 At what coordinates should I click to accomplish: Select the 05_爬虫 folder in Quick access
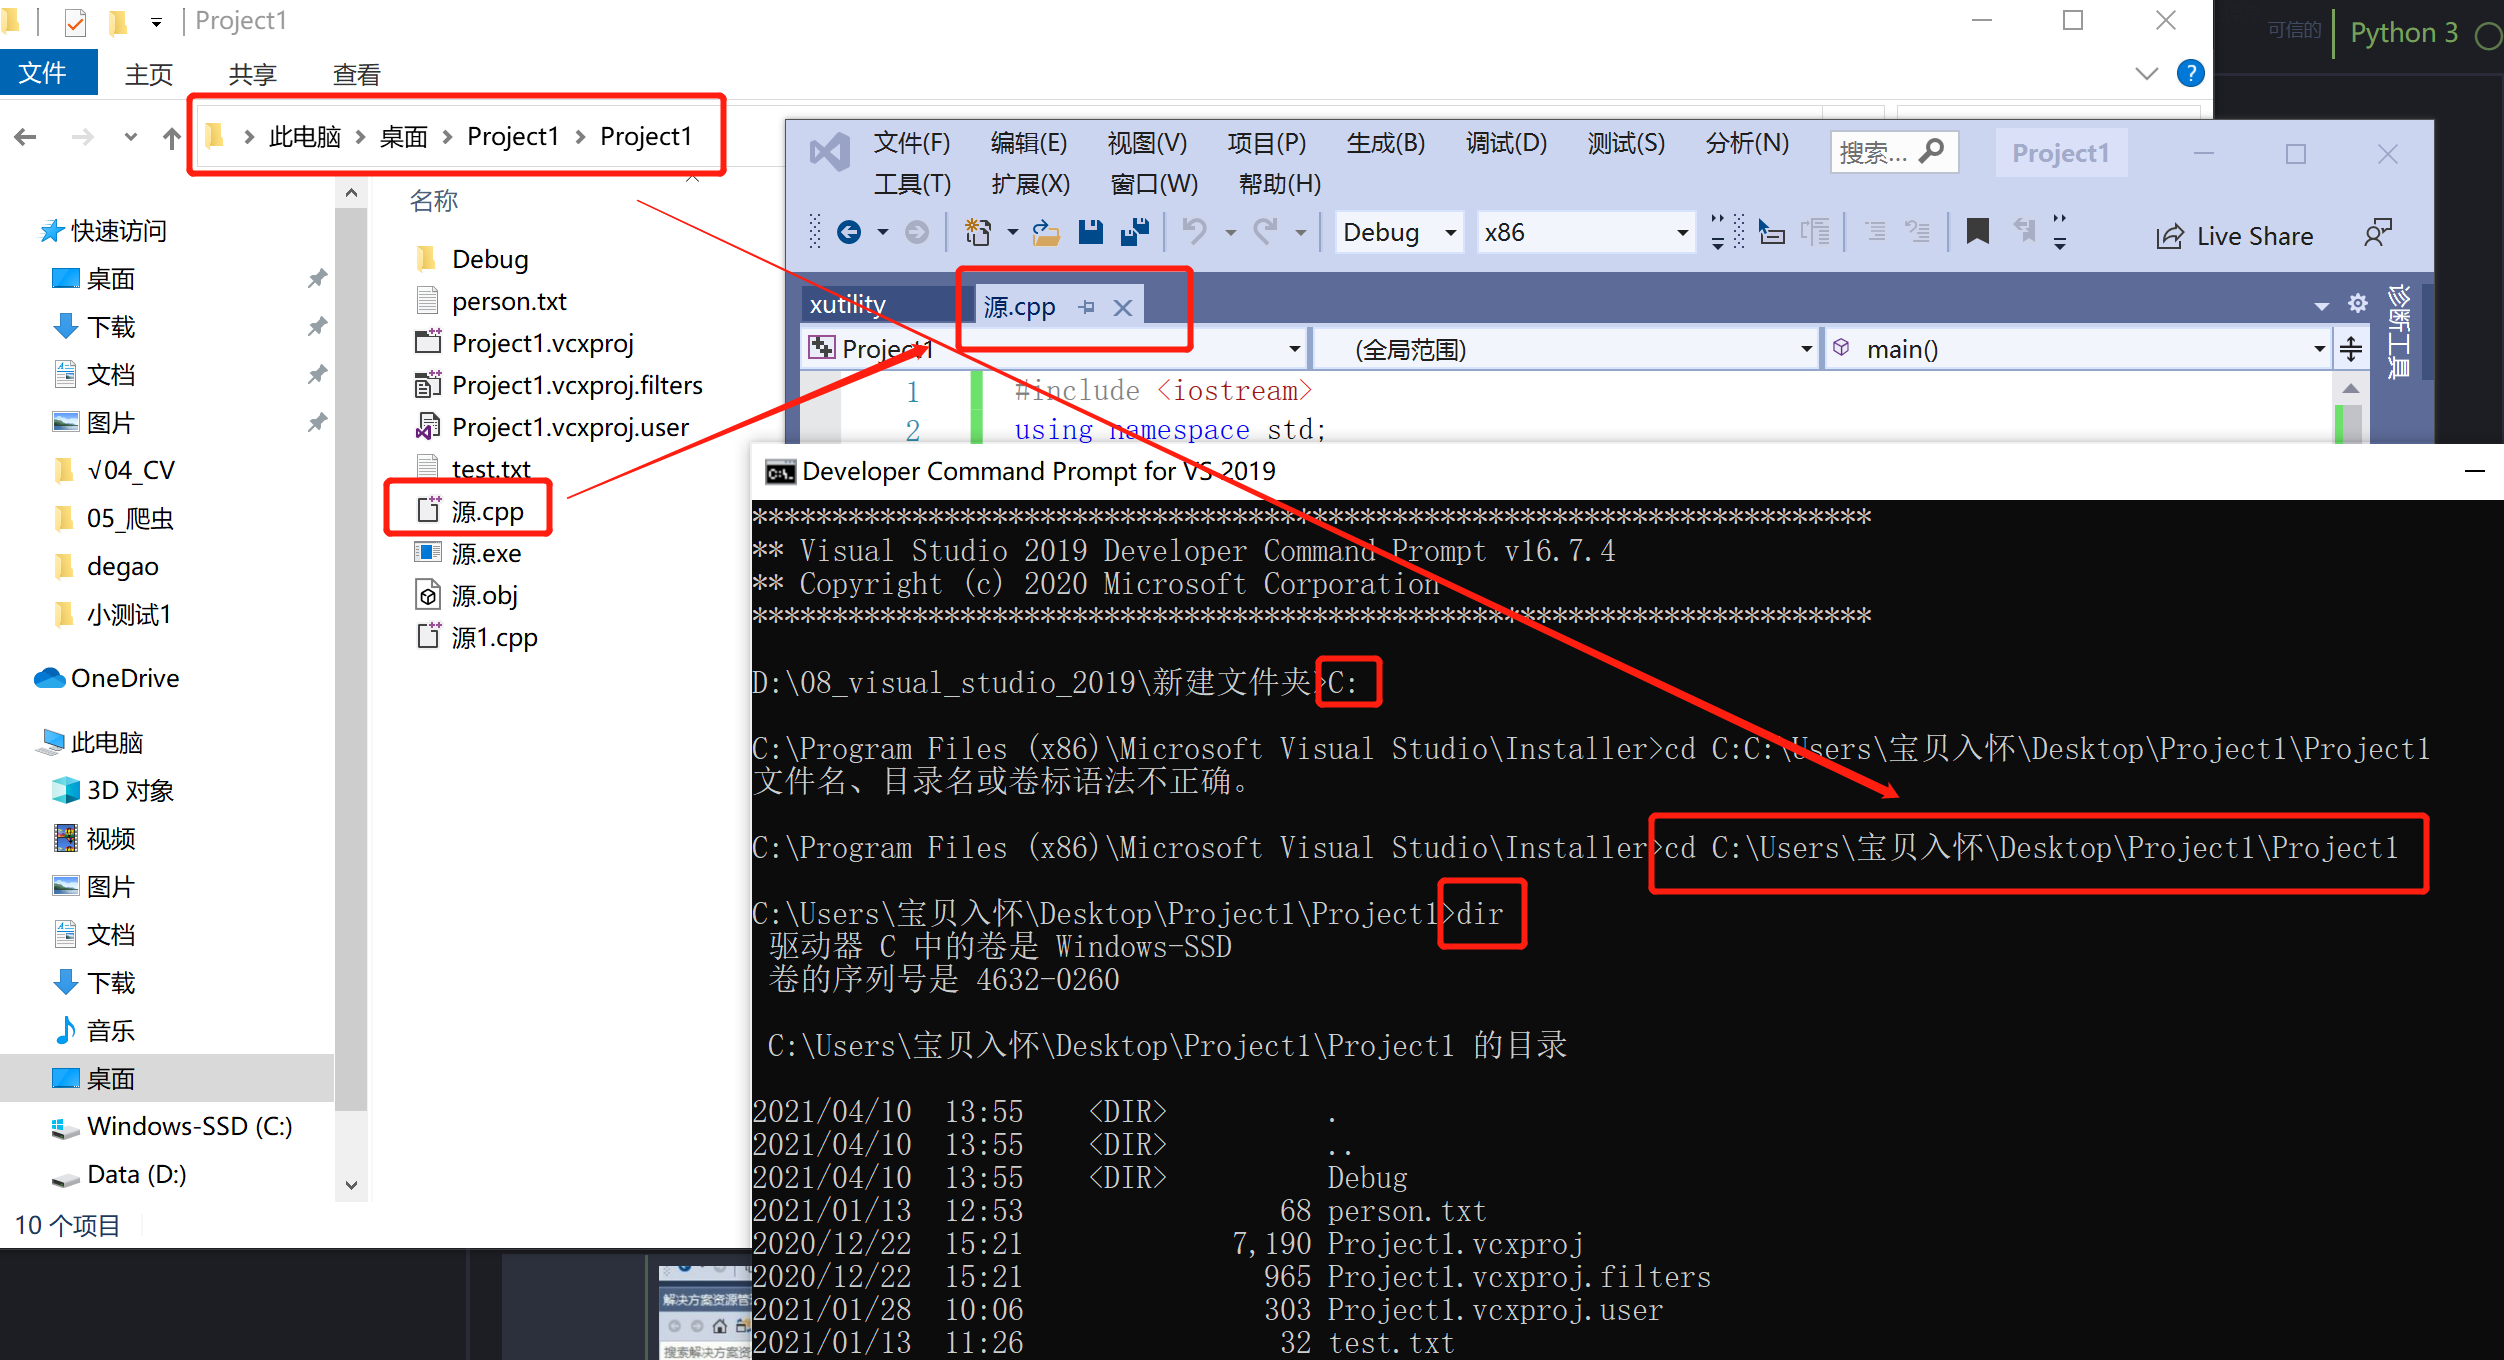130,518
